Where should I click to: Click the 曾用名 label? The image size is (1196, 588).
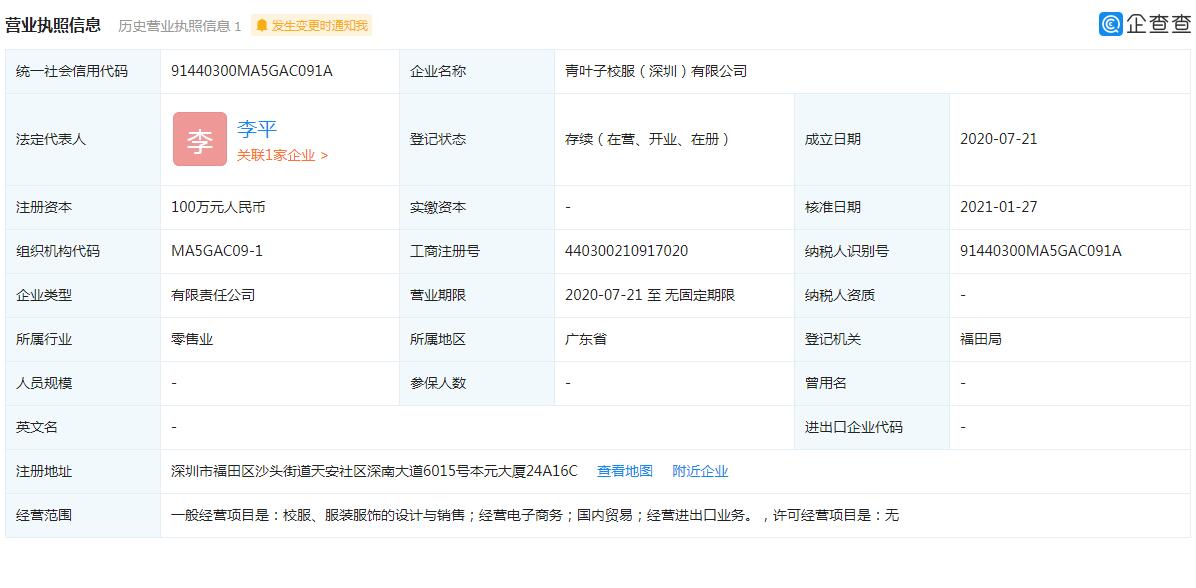pyautogui.click(x=825, y=384)
